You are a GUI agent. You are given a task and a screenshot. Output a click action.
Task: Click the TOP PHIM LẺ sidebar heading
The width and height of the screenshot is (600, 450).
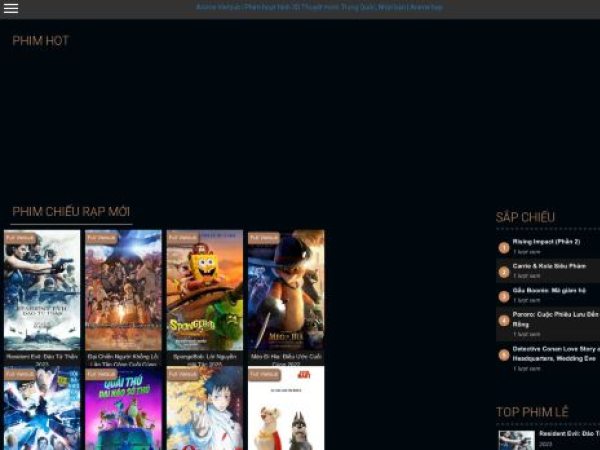532,412
